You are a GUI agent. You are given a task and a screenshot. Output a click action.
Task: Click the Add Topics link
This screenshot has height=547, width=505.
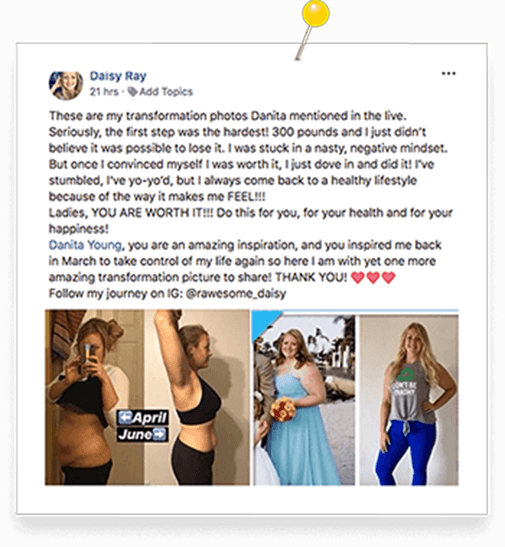(x=166, y=92)
